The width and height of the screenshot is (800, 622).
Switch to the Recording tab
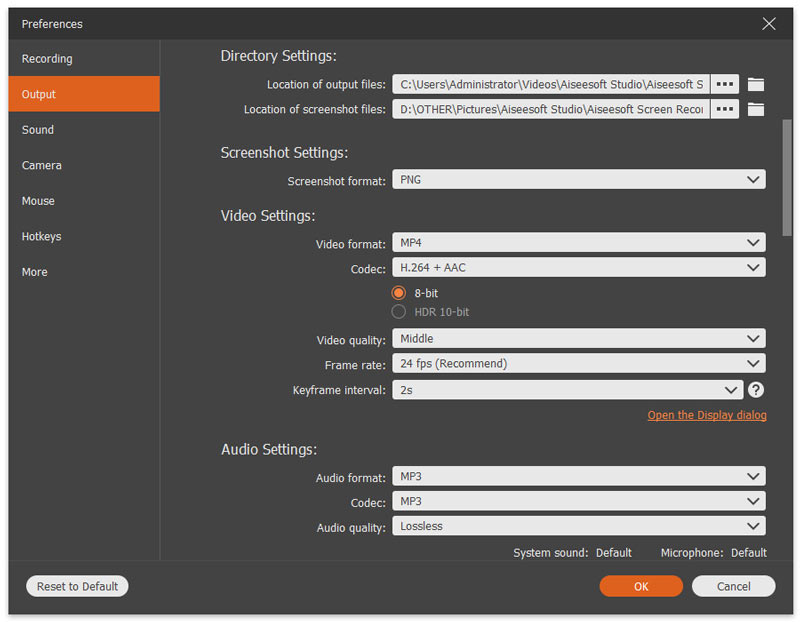click(x=47, y=59)
